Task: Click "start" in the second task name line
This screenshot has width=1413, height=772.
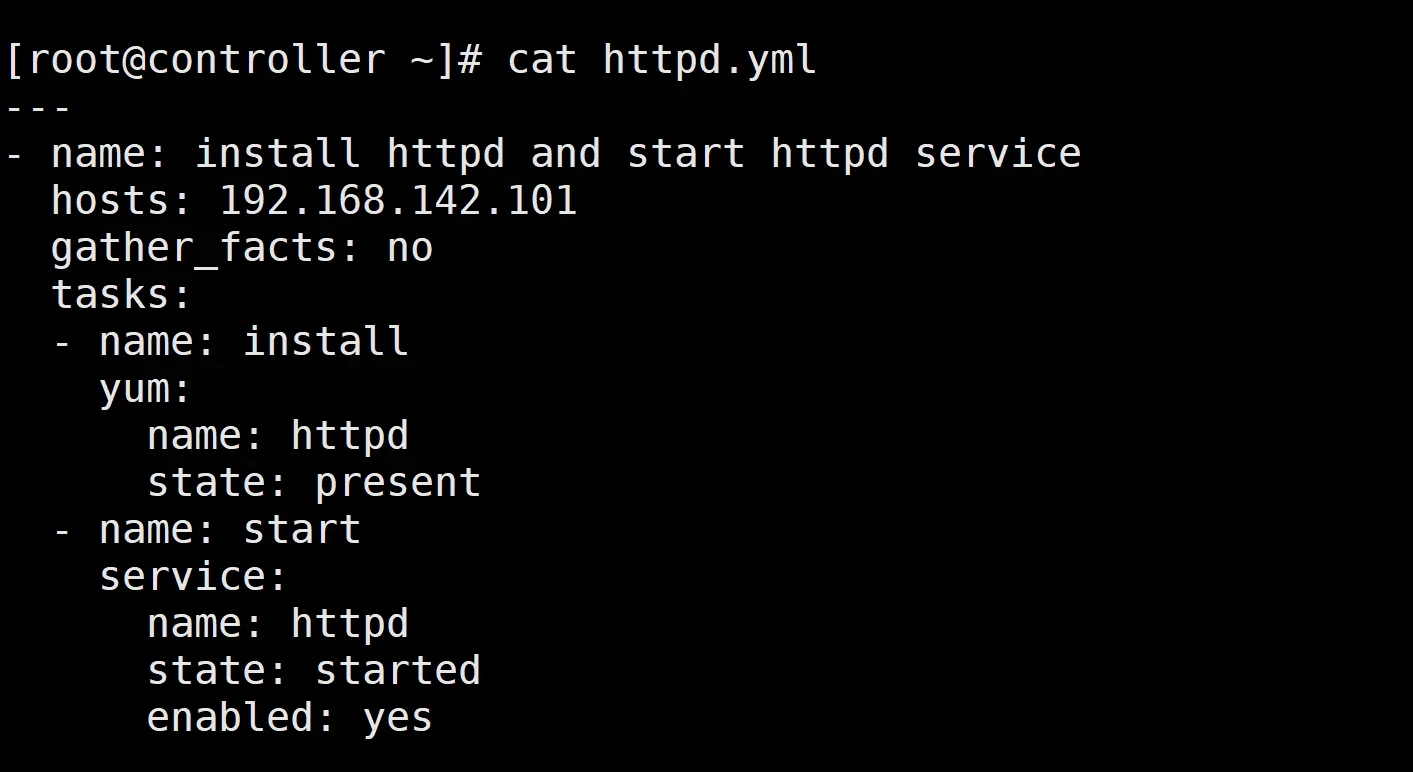Action: point(302,530)
